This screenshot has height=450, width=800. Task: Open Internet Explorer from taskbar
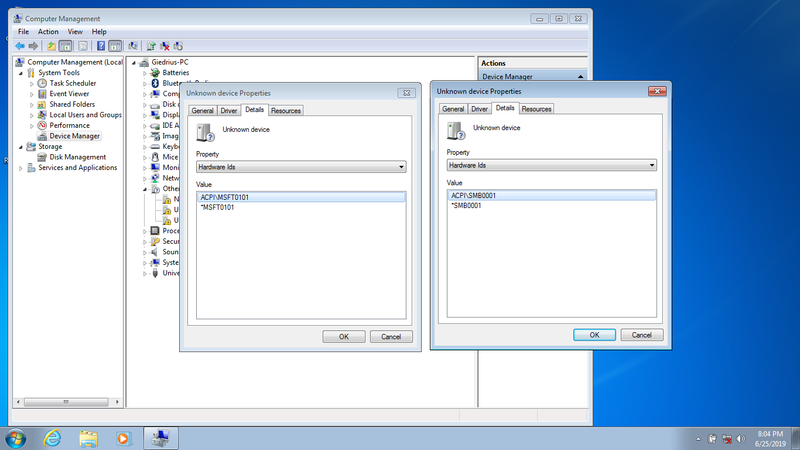pyautogui.click(x=52, y=438)
